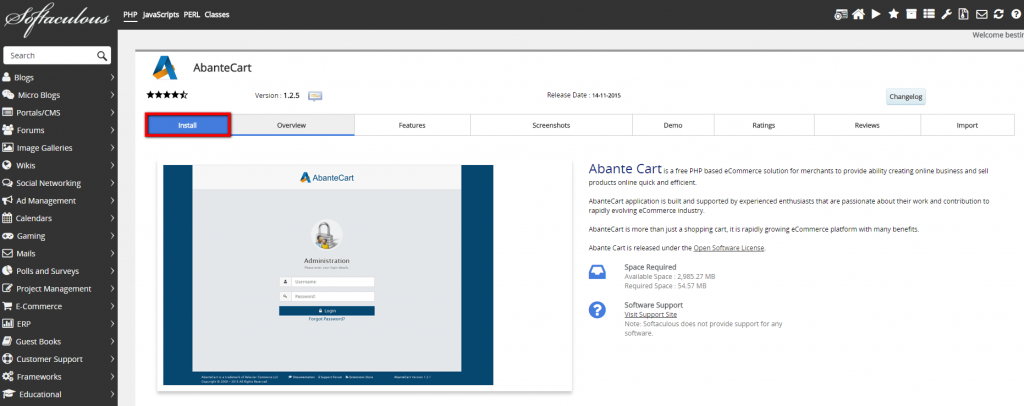The height and width of the screenshot is (406, 1024).
Task: Expand the ERP category arrow
Action: tap(112, 324)
